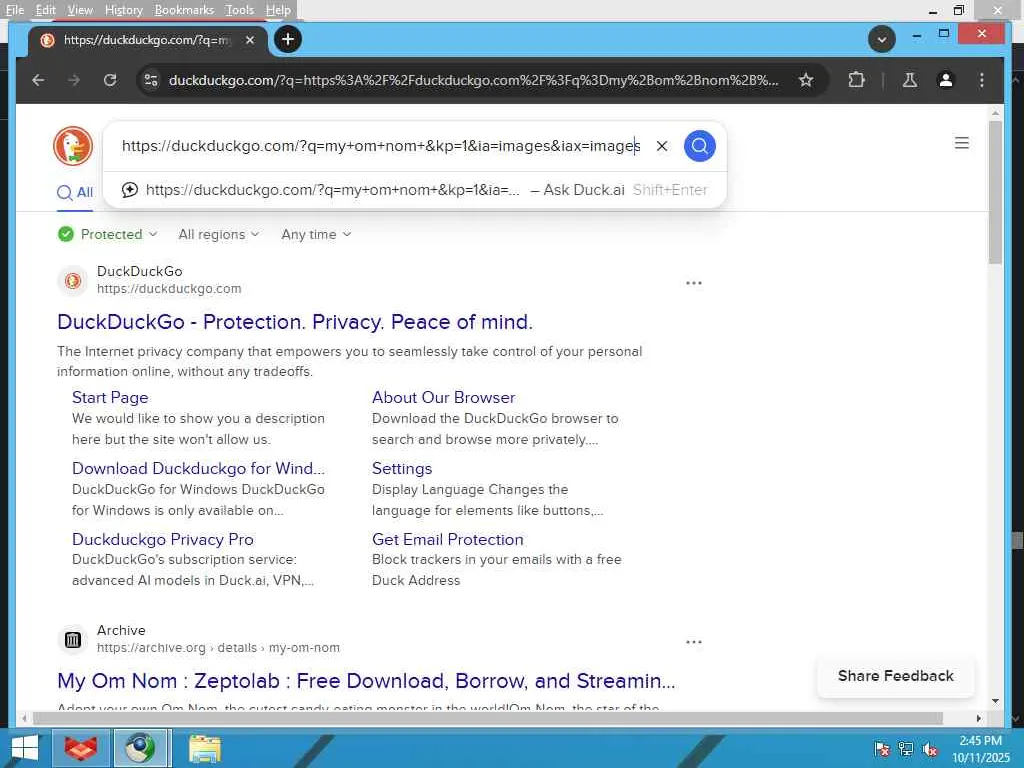Select the Ask Duck.ai suggestion row
This screenshot has width=1024, height=768.
415,190
